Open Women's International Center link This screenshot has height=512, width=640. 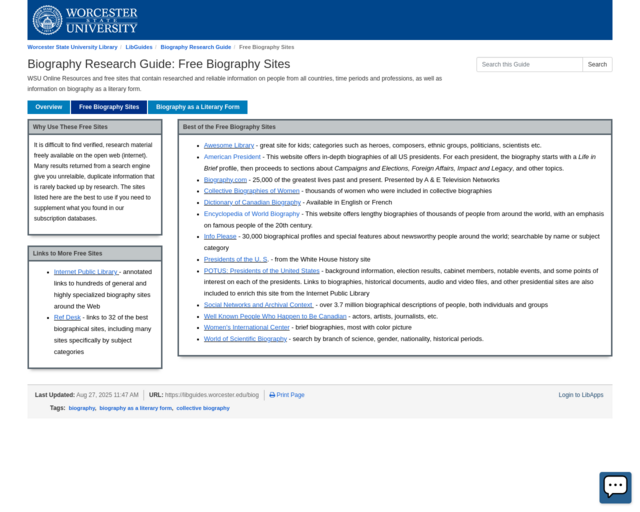coord(247,327)
